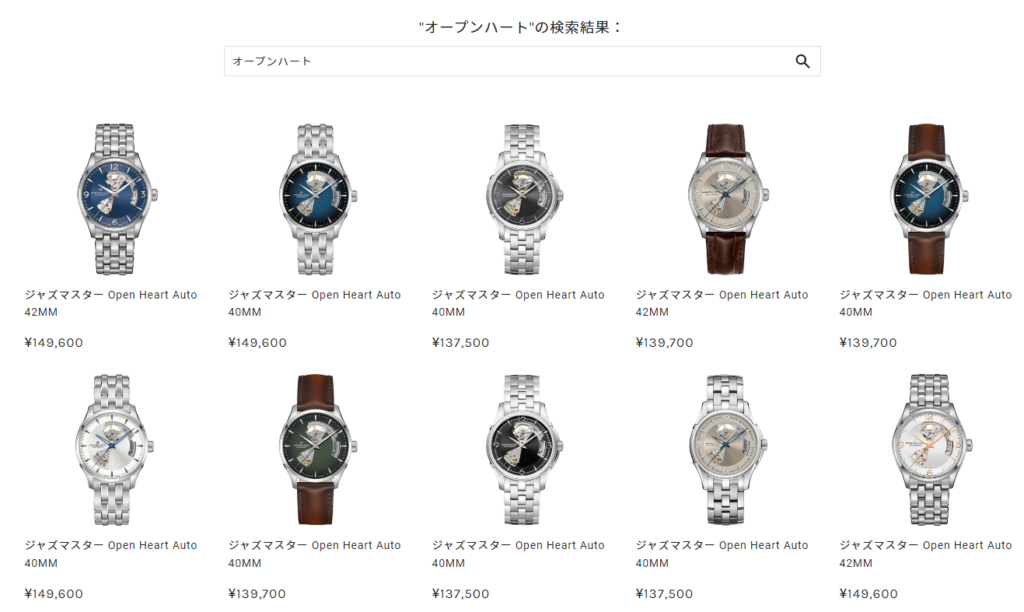Viewport: 1024px width, 612px height.
Task: Open the green dial leather strap watch
Action: [317, 449]
